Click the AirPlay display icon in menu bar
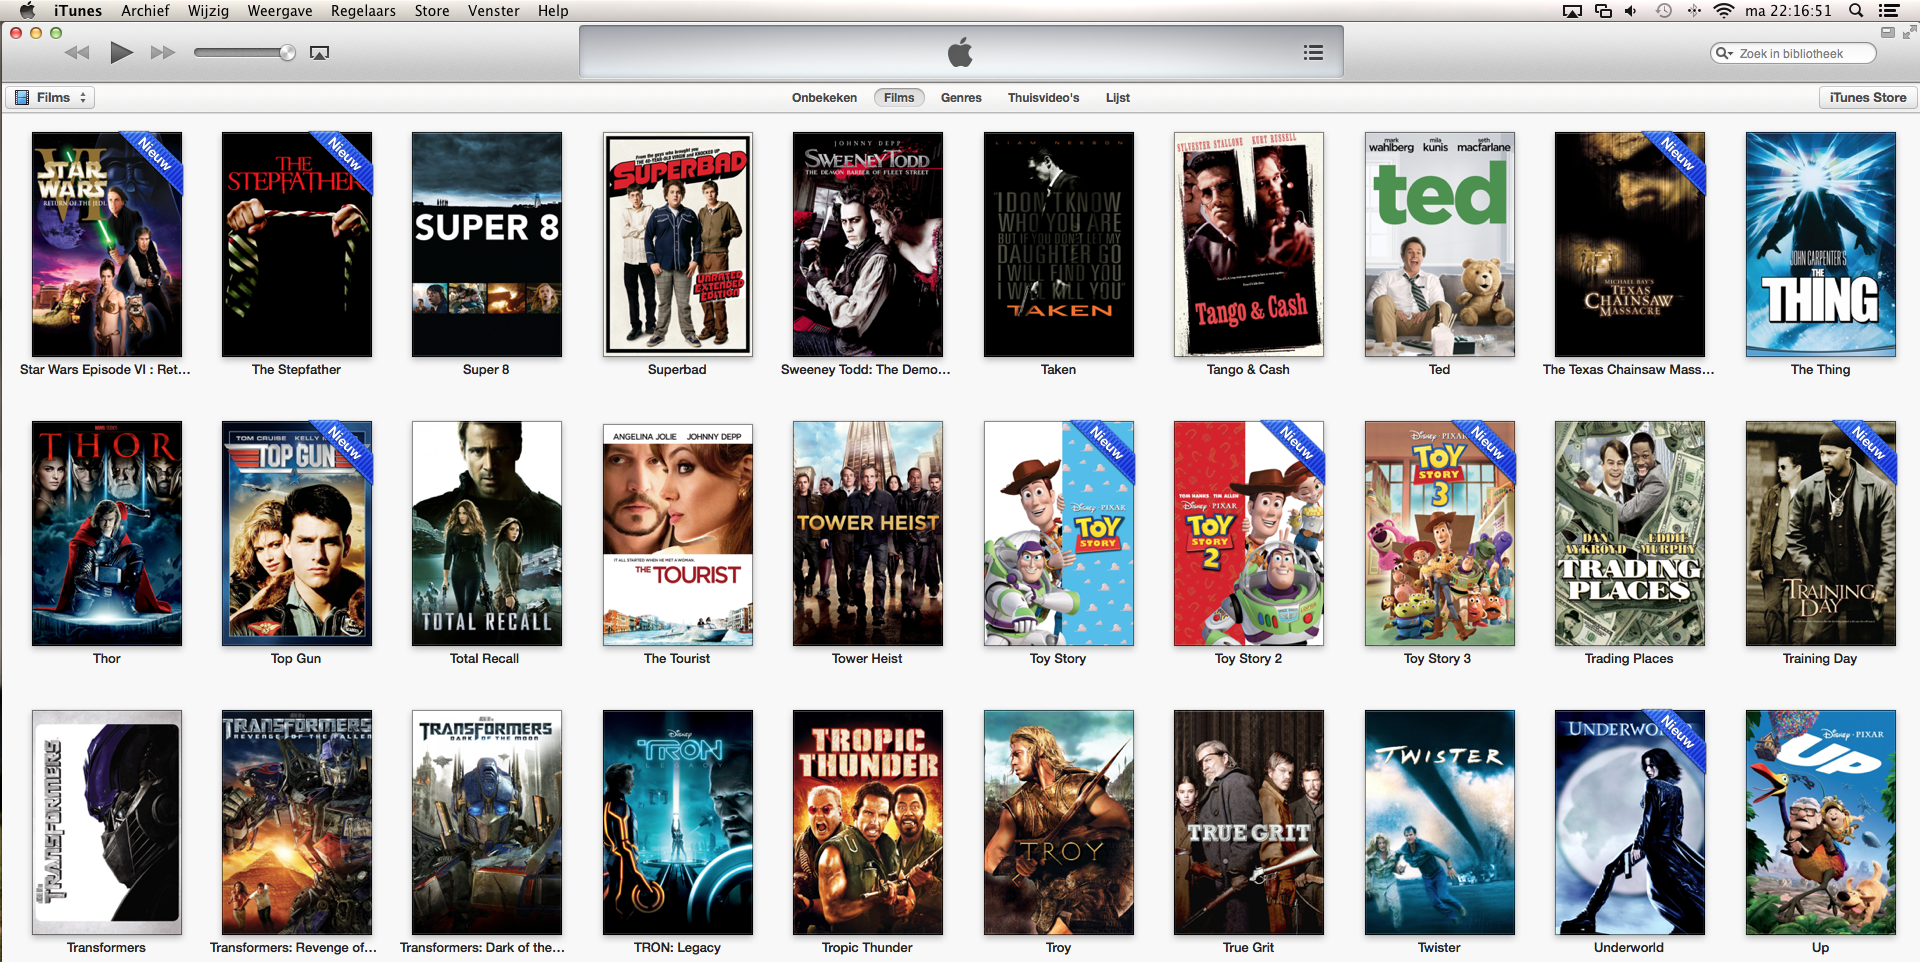Screen dimensions: 1920x962 coord(1572,11)
